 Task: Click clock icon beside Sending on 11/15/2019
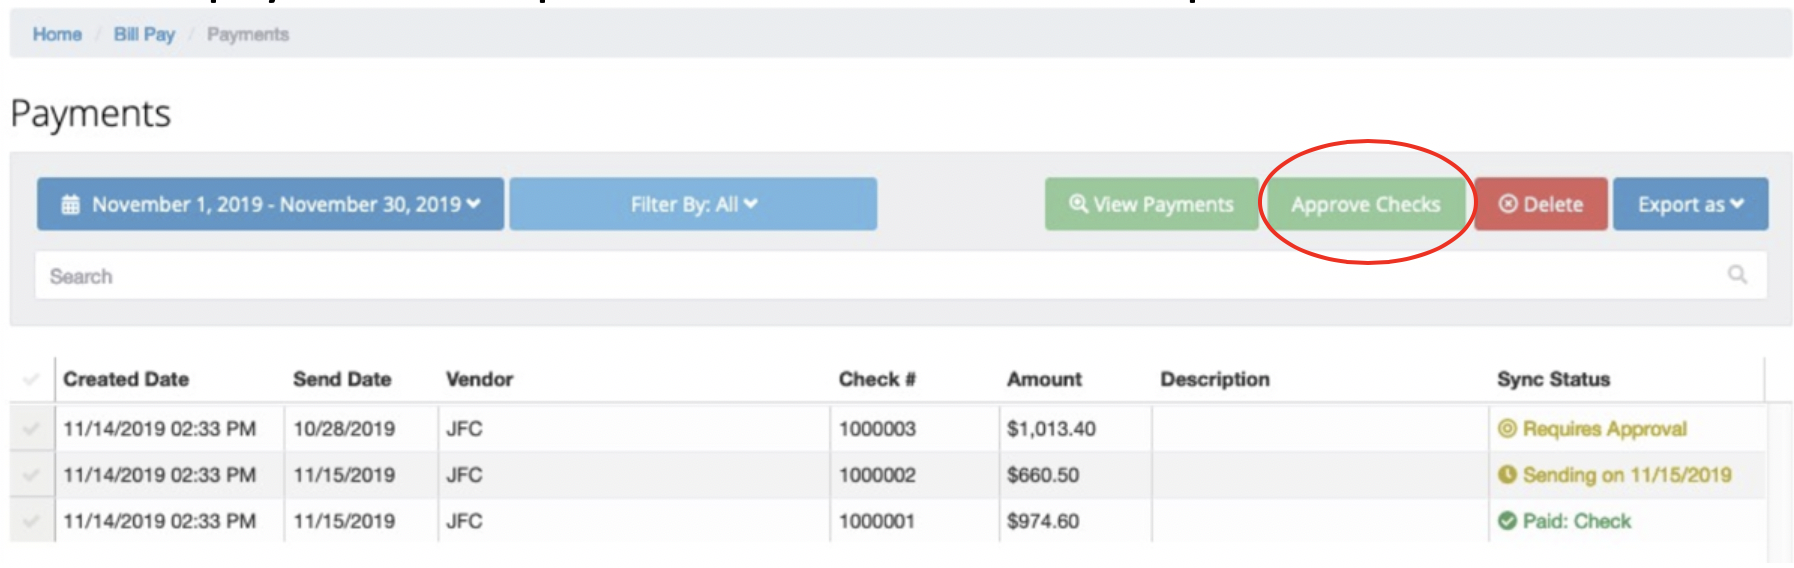click(x=1507, y=475)
